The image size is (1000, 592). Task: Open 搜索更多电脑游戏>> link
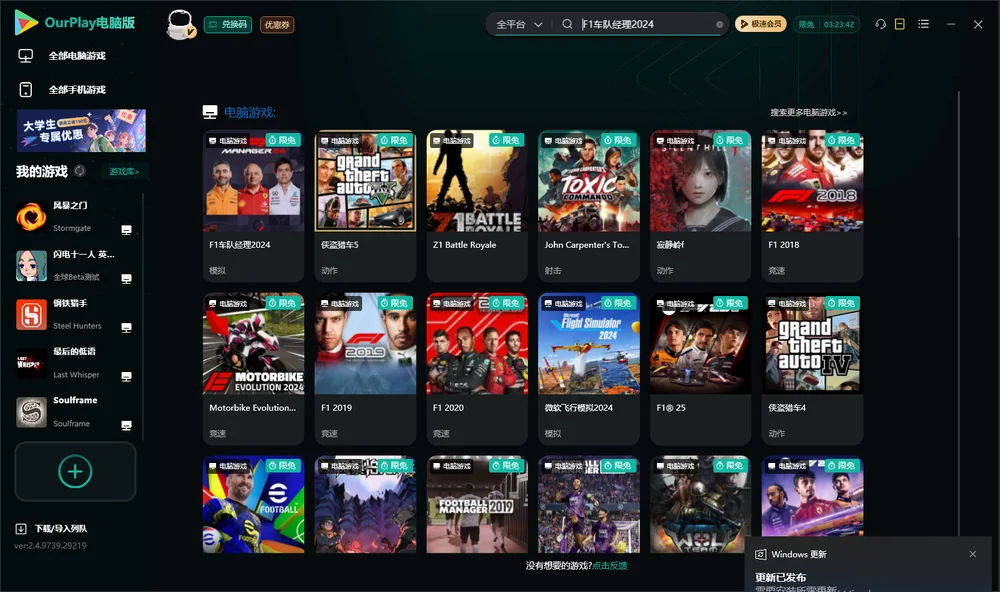[808, 112]
